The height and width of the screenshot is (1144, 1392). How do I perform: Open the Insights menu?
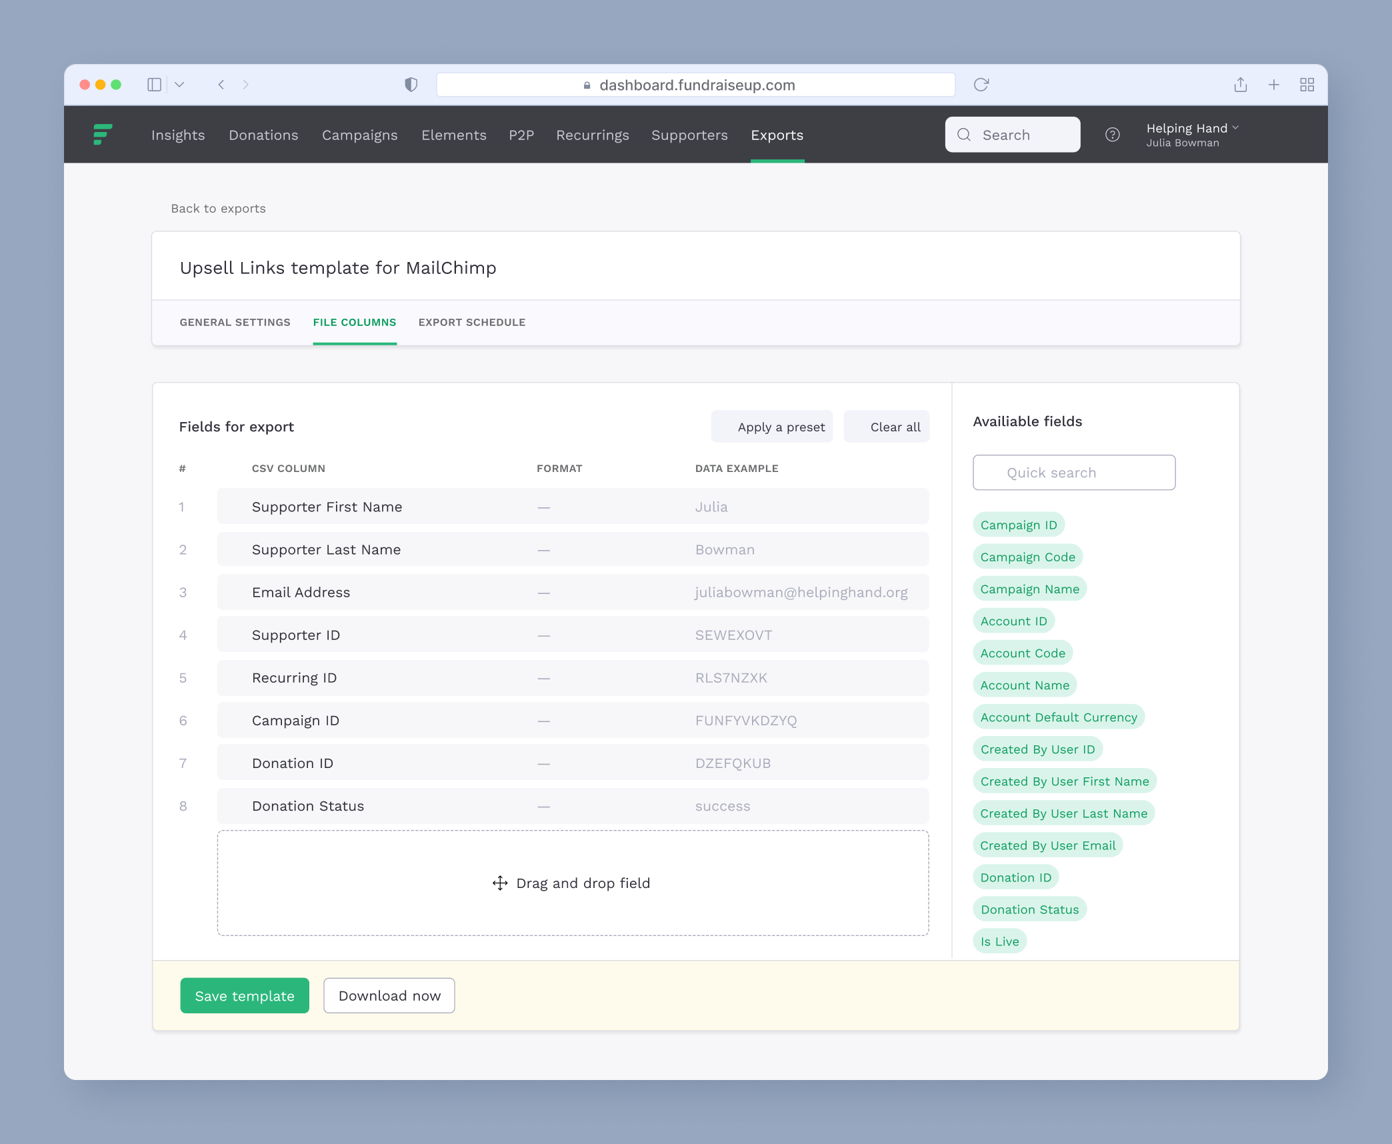[178, 135]
